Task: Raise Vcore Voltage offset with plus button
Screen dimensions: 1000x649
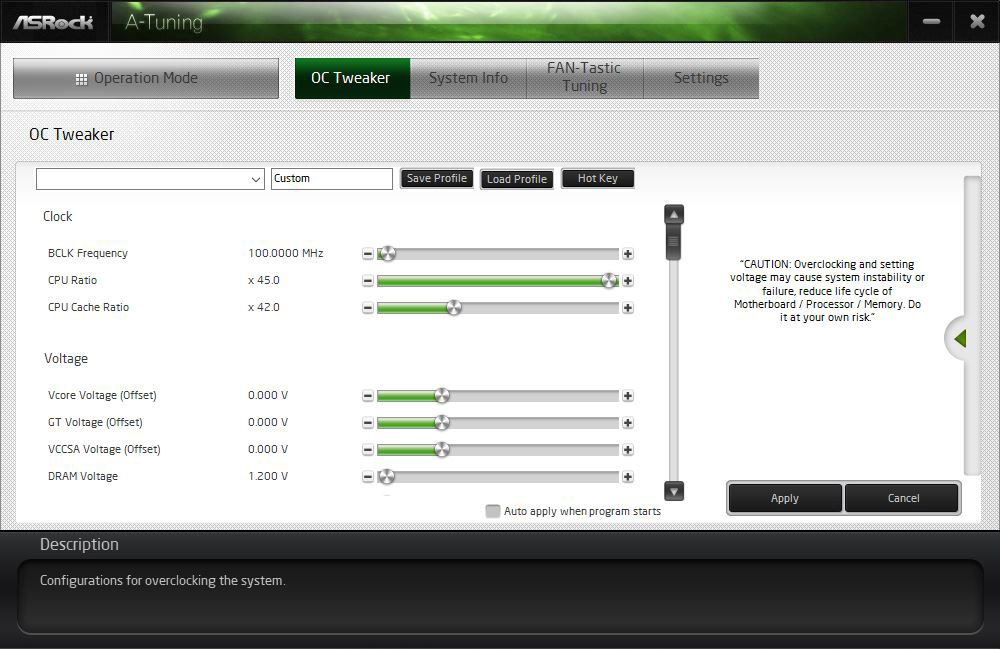Action: pyautogui.click(x=628, y=396)
